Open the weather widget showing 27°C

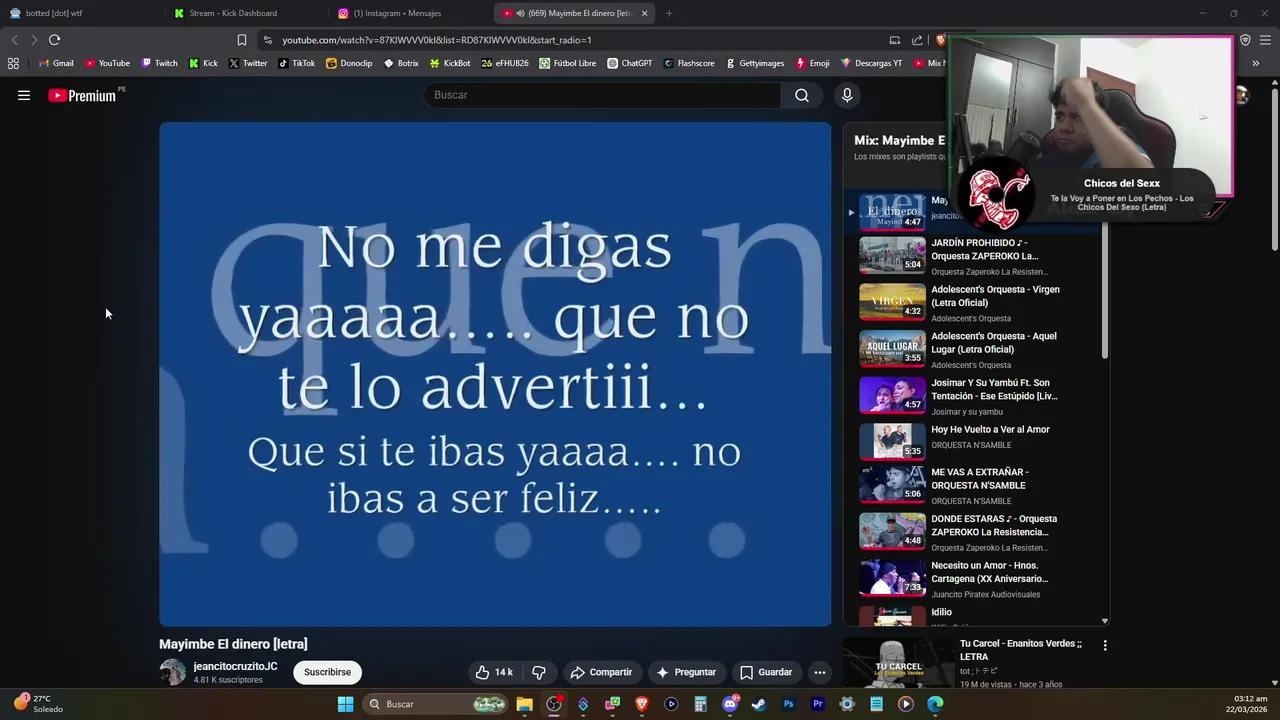(x=37, y=704)
